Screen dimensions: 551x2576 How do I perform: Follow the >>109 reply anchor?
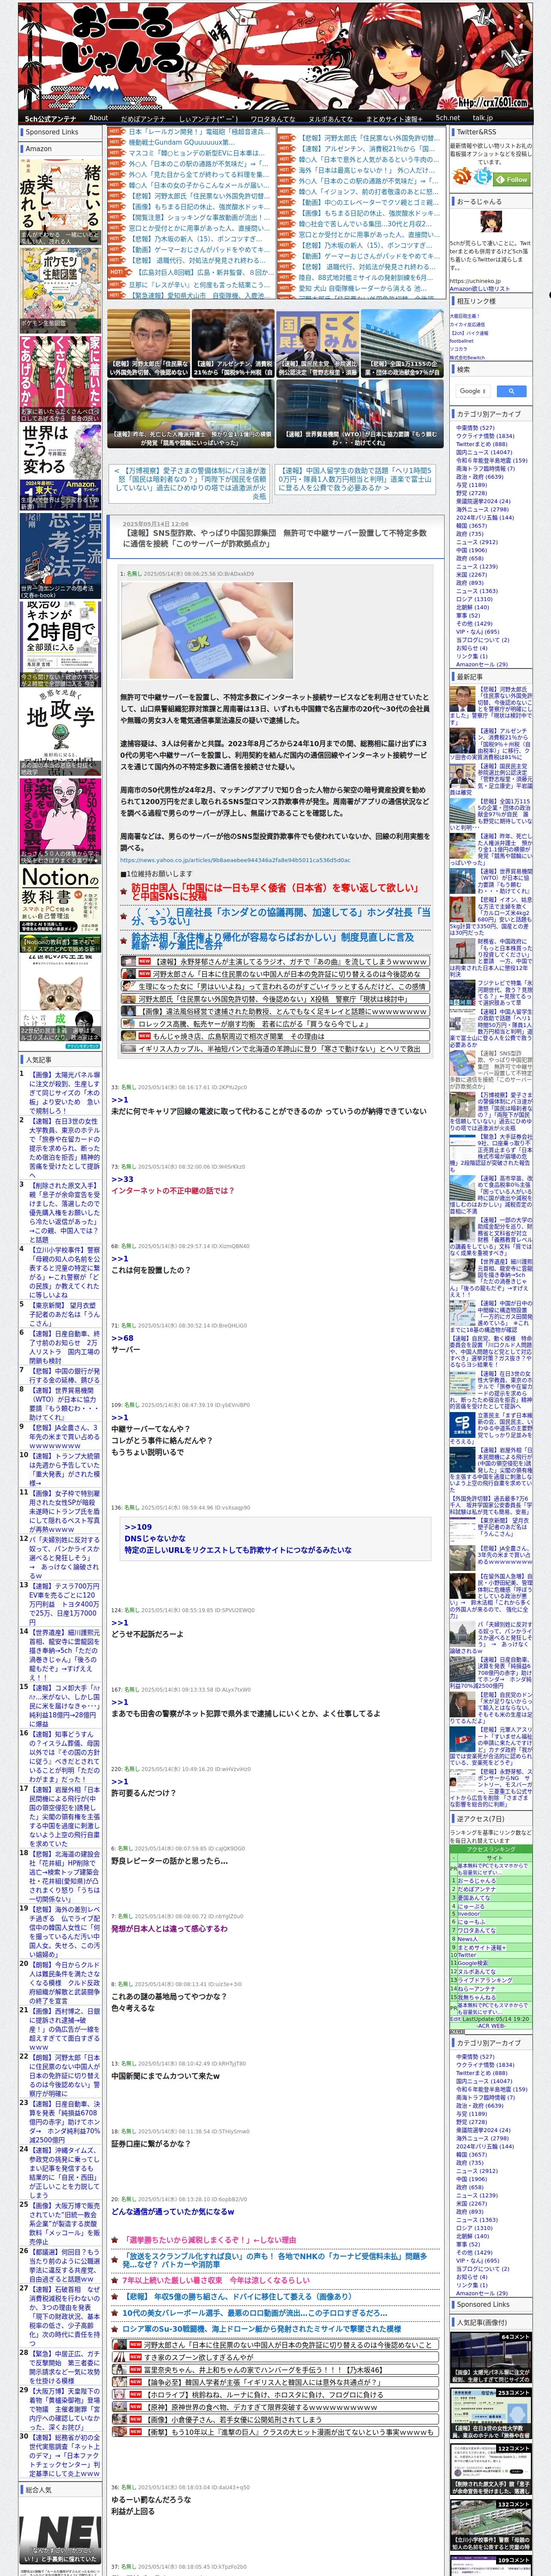click(x=138, y=1527)
